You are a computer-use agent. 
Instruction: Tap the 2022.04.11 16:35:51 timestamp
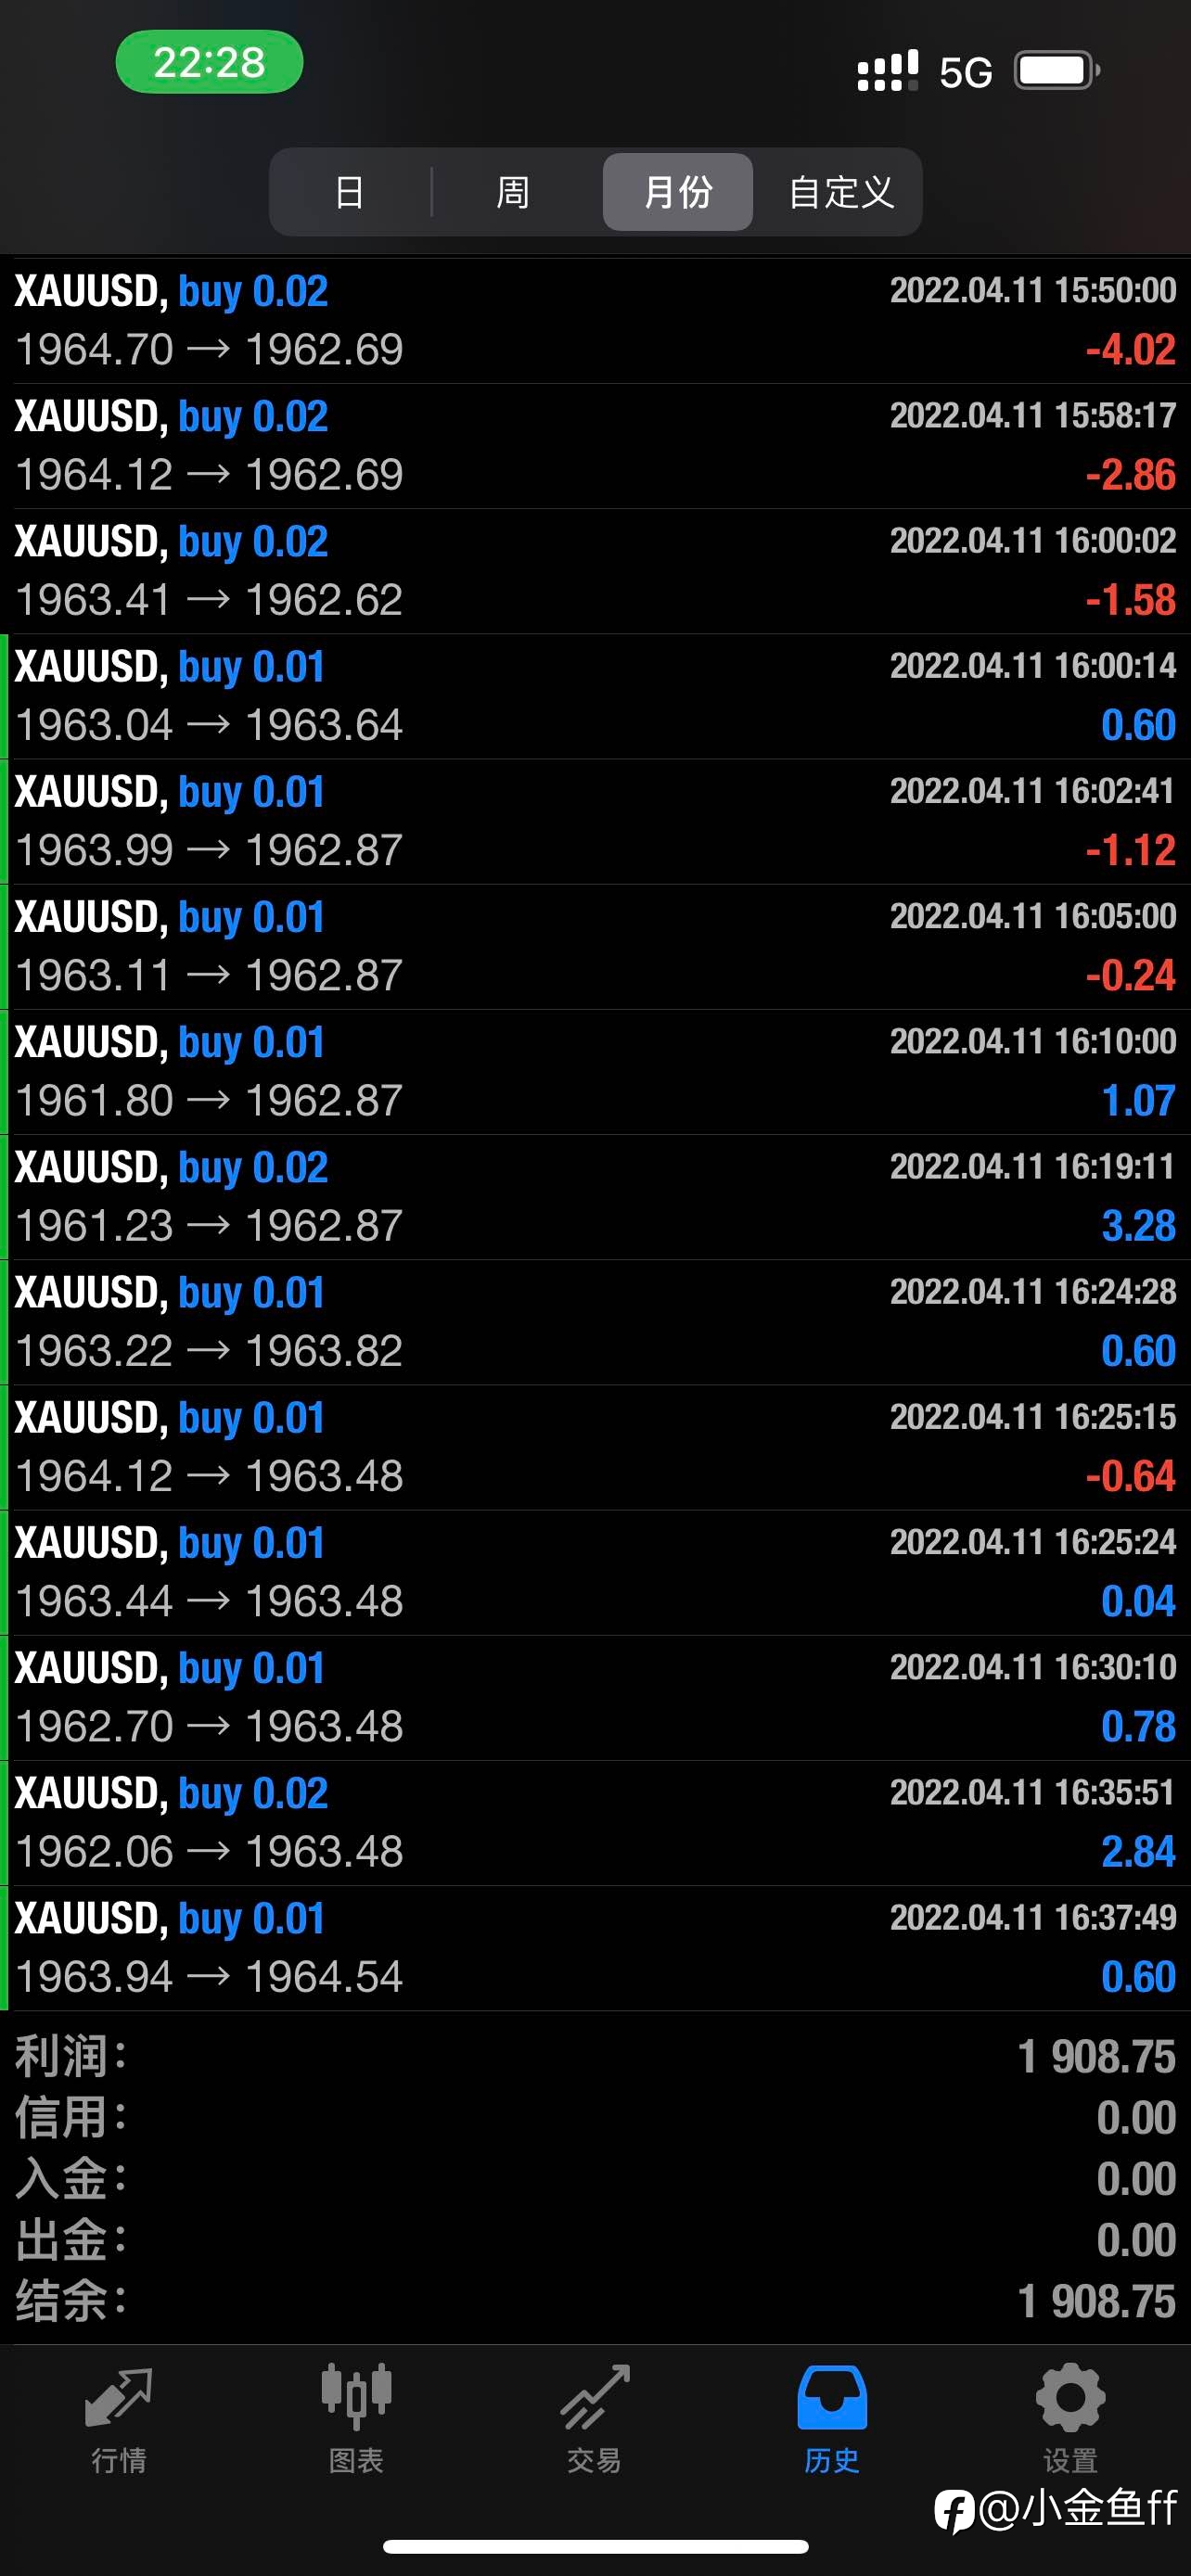1033,1792
